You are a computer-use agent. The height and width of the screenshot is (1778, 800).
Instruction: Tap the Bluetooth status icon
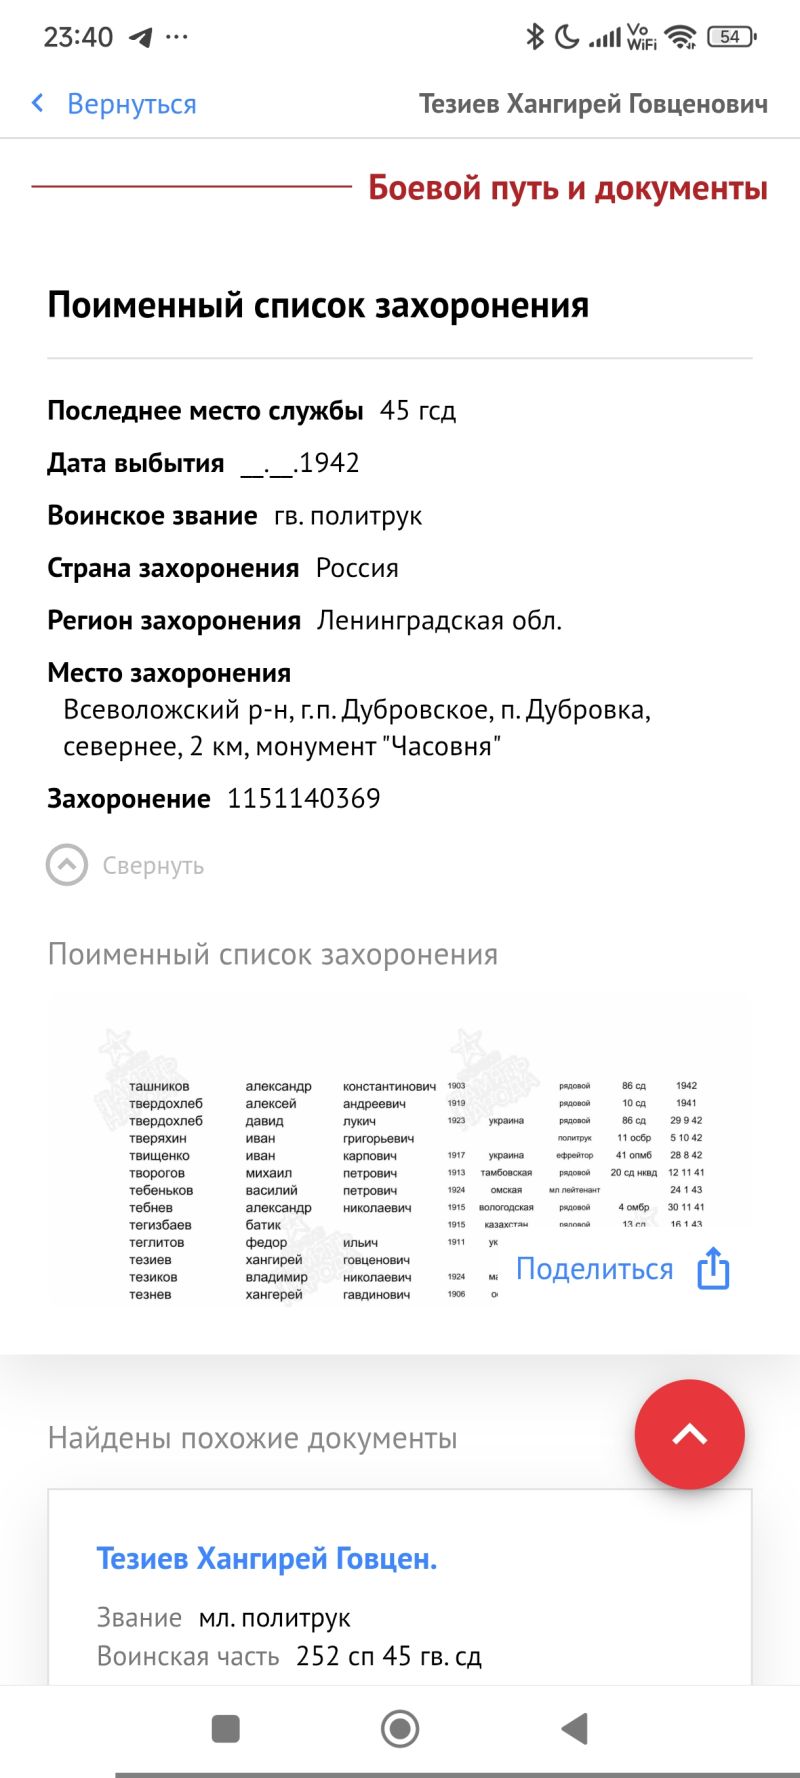pyautogui.click(x=535, y=37)
